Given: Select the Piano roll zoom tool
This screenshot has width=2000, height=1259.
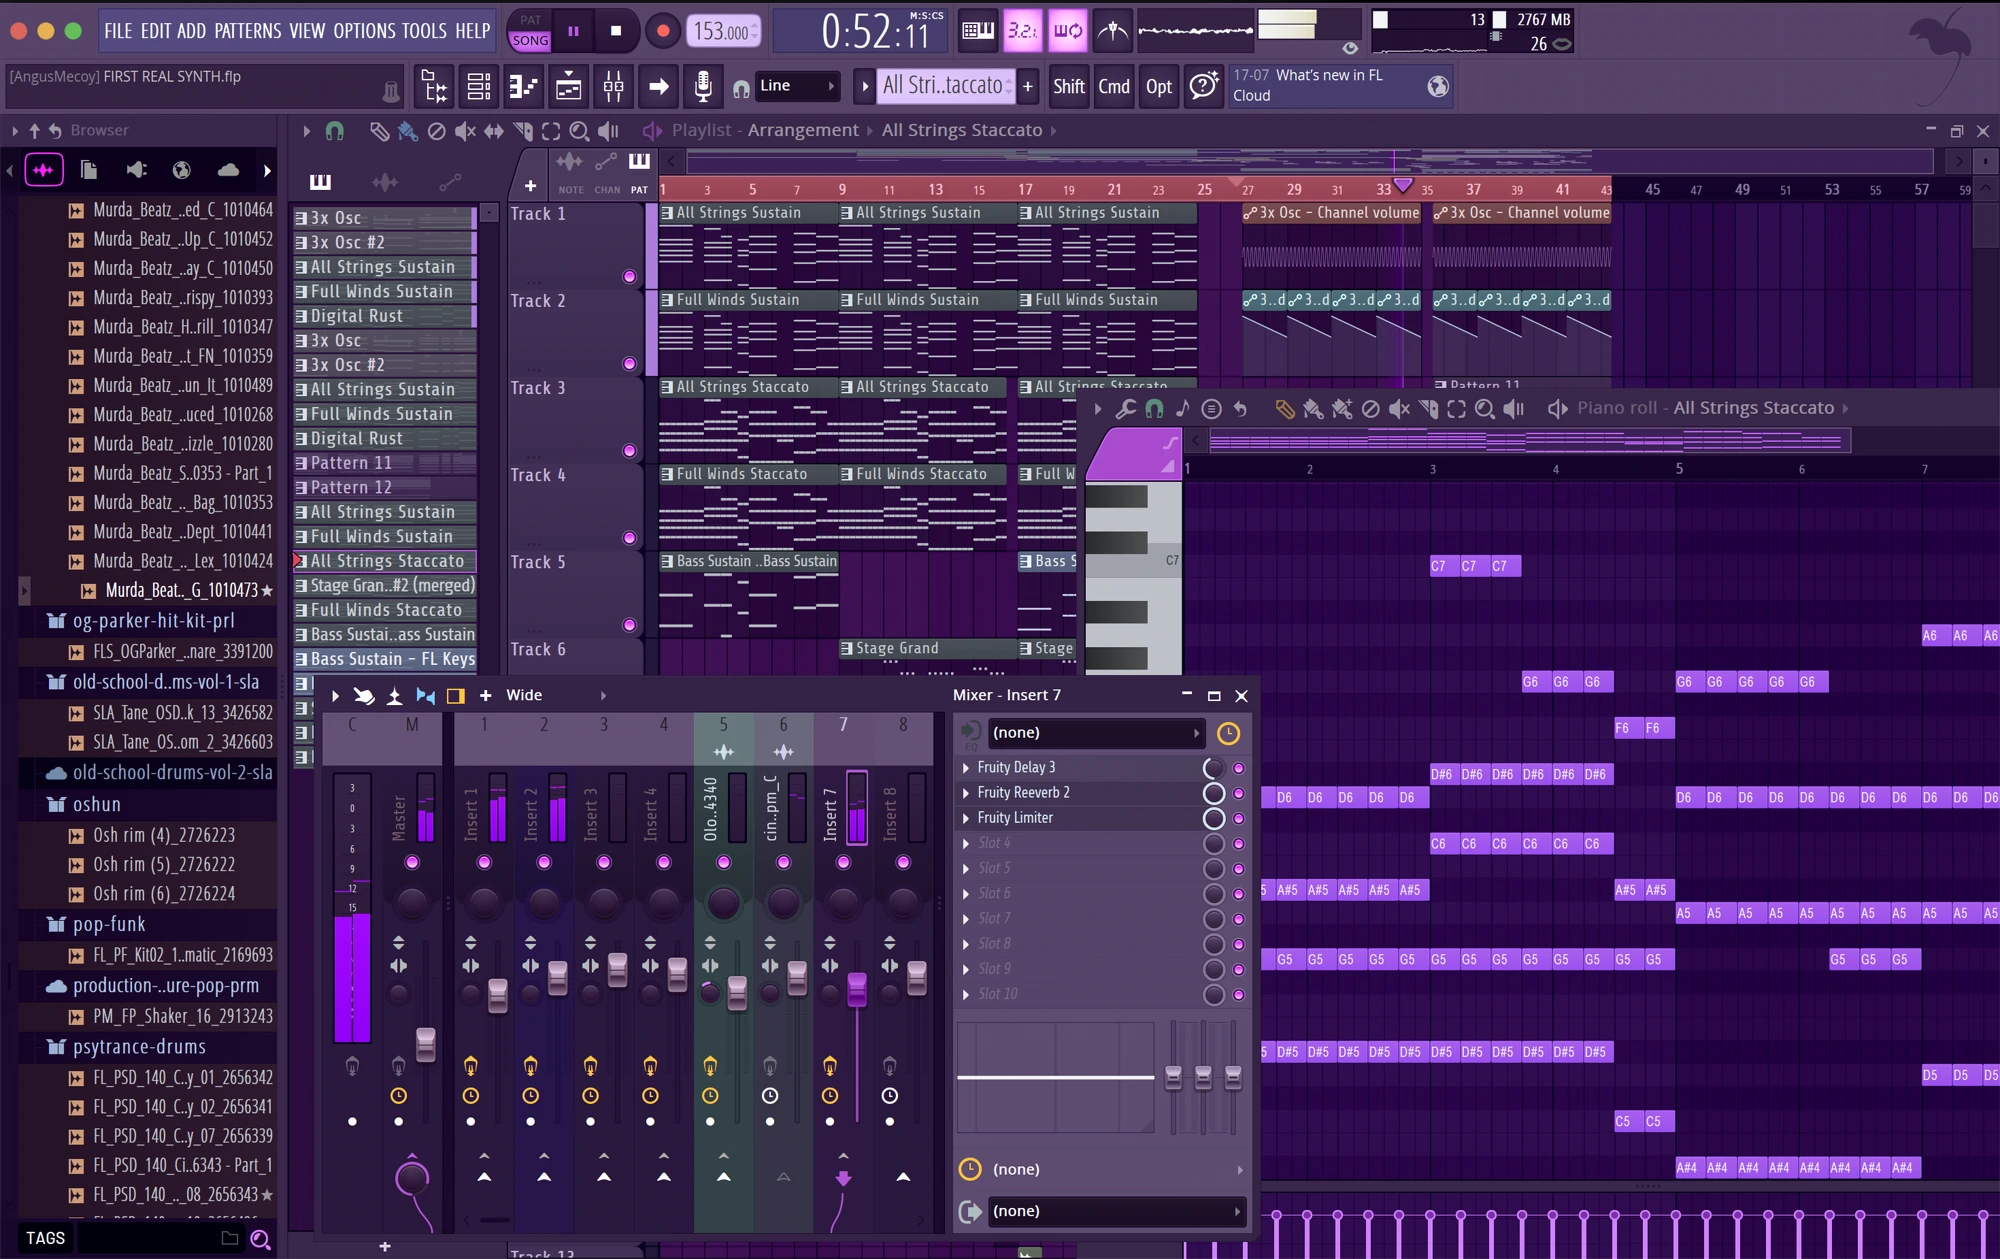Looking at the screenshot, I should click(x=1485, y=408).
